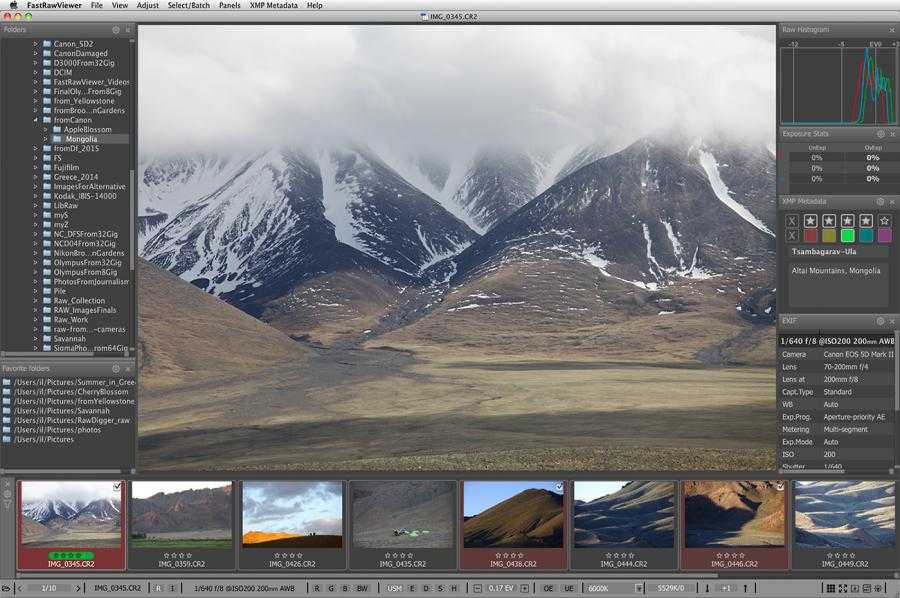The image size is (900, 598).
Task: Set fifth star rating in XMP Metadata
Action: (885, 220)
